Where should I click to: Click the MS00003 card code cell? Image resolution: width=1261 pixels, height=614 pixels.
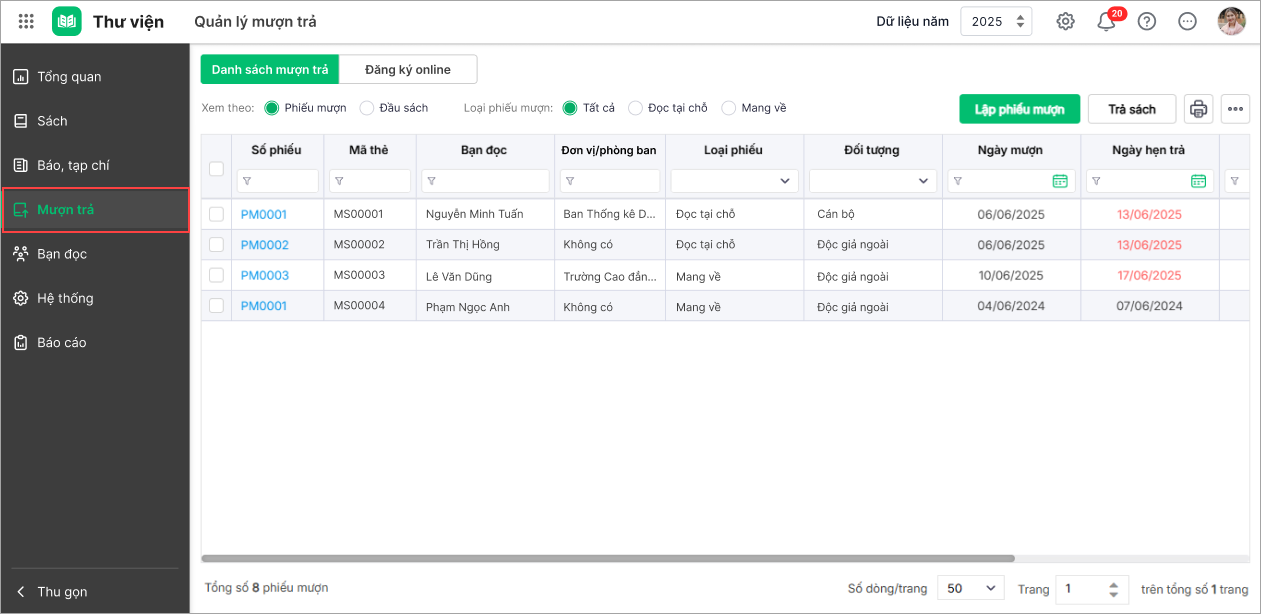pyautogui.click(x=359, y=275)
